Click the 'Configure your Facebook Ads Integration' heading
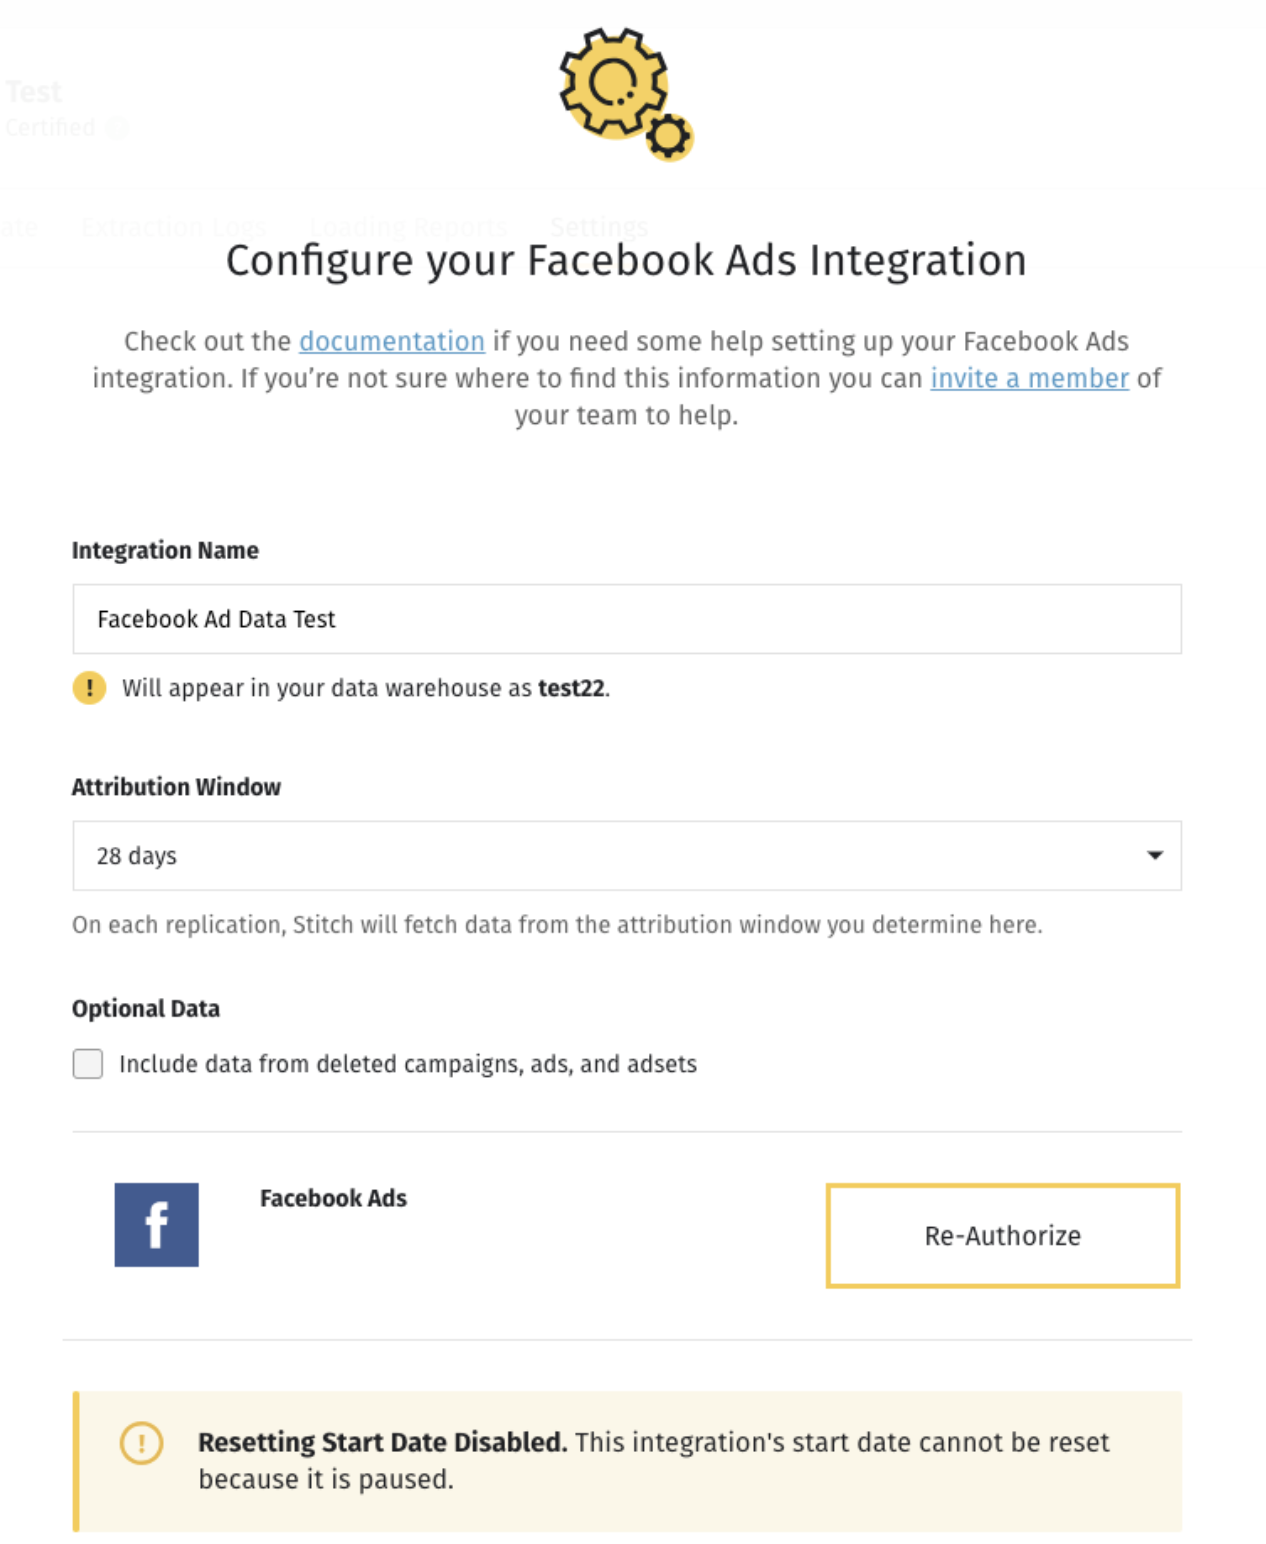The height and width of the screenshot is (1544, 1266). [626, 260]
